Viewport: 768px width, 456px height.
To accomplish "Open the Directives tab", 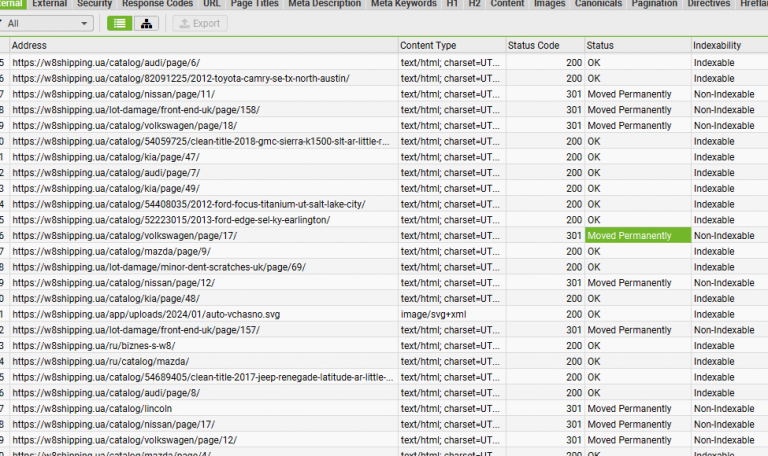I will [x=709, y=4].
